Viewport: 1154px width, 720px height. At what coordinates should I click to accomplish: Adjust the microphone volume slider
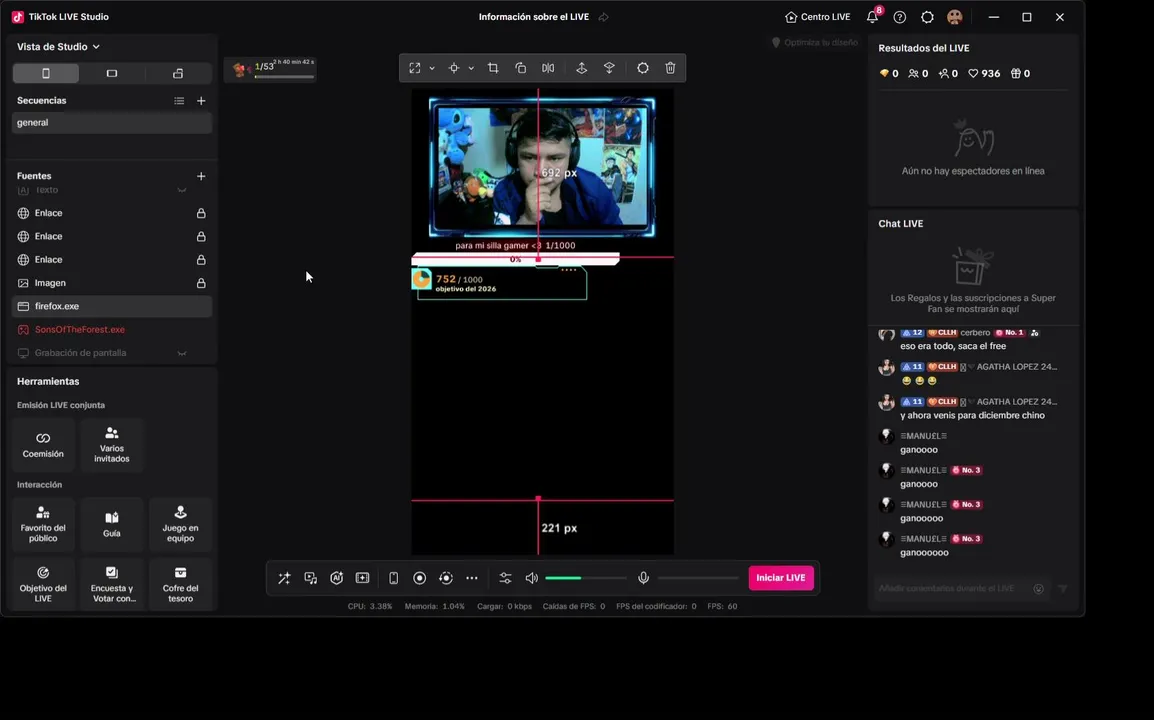coord(698,579)
